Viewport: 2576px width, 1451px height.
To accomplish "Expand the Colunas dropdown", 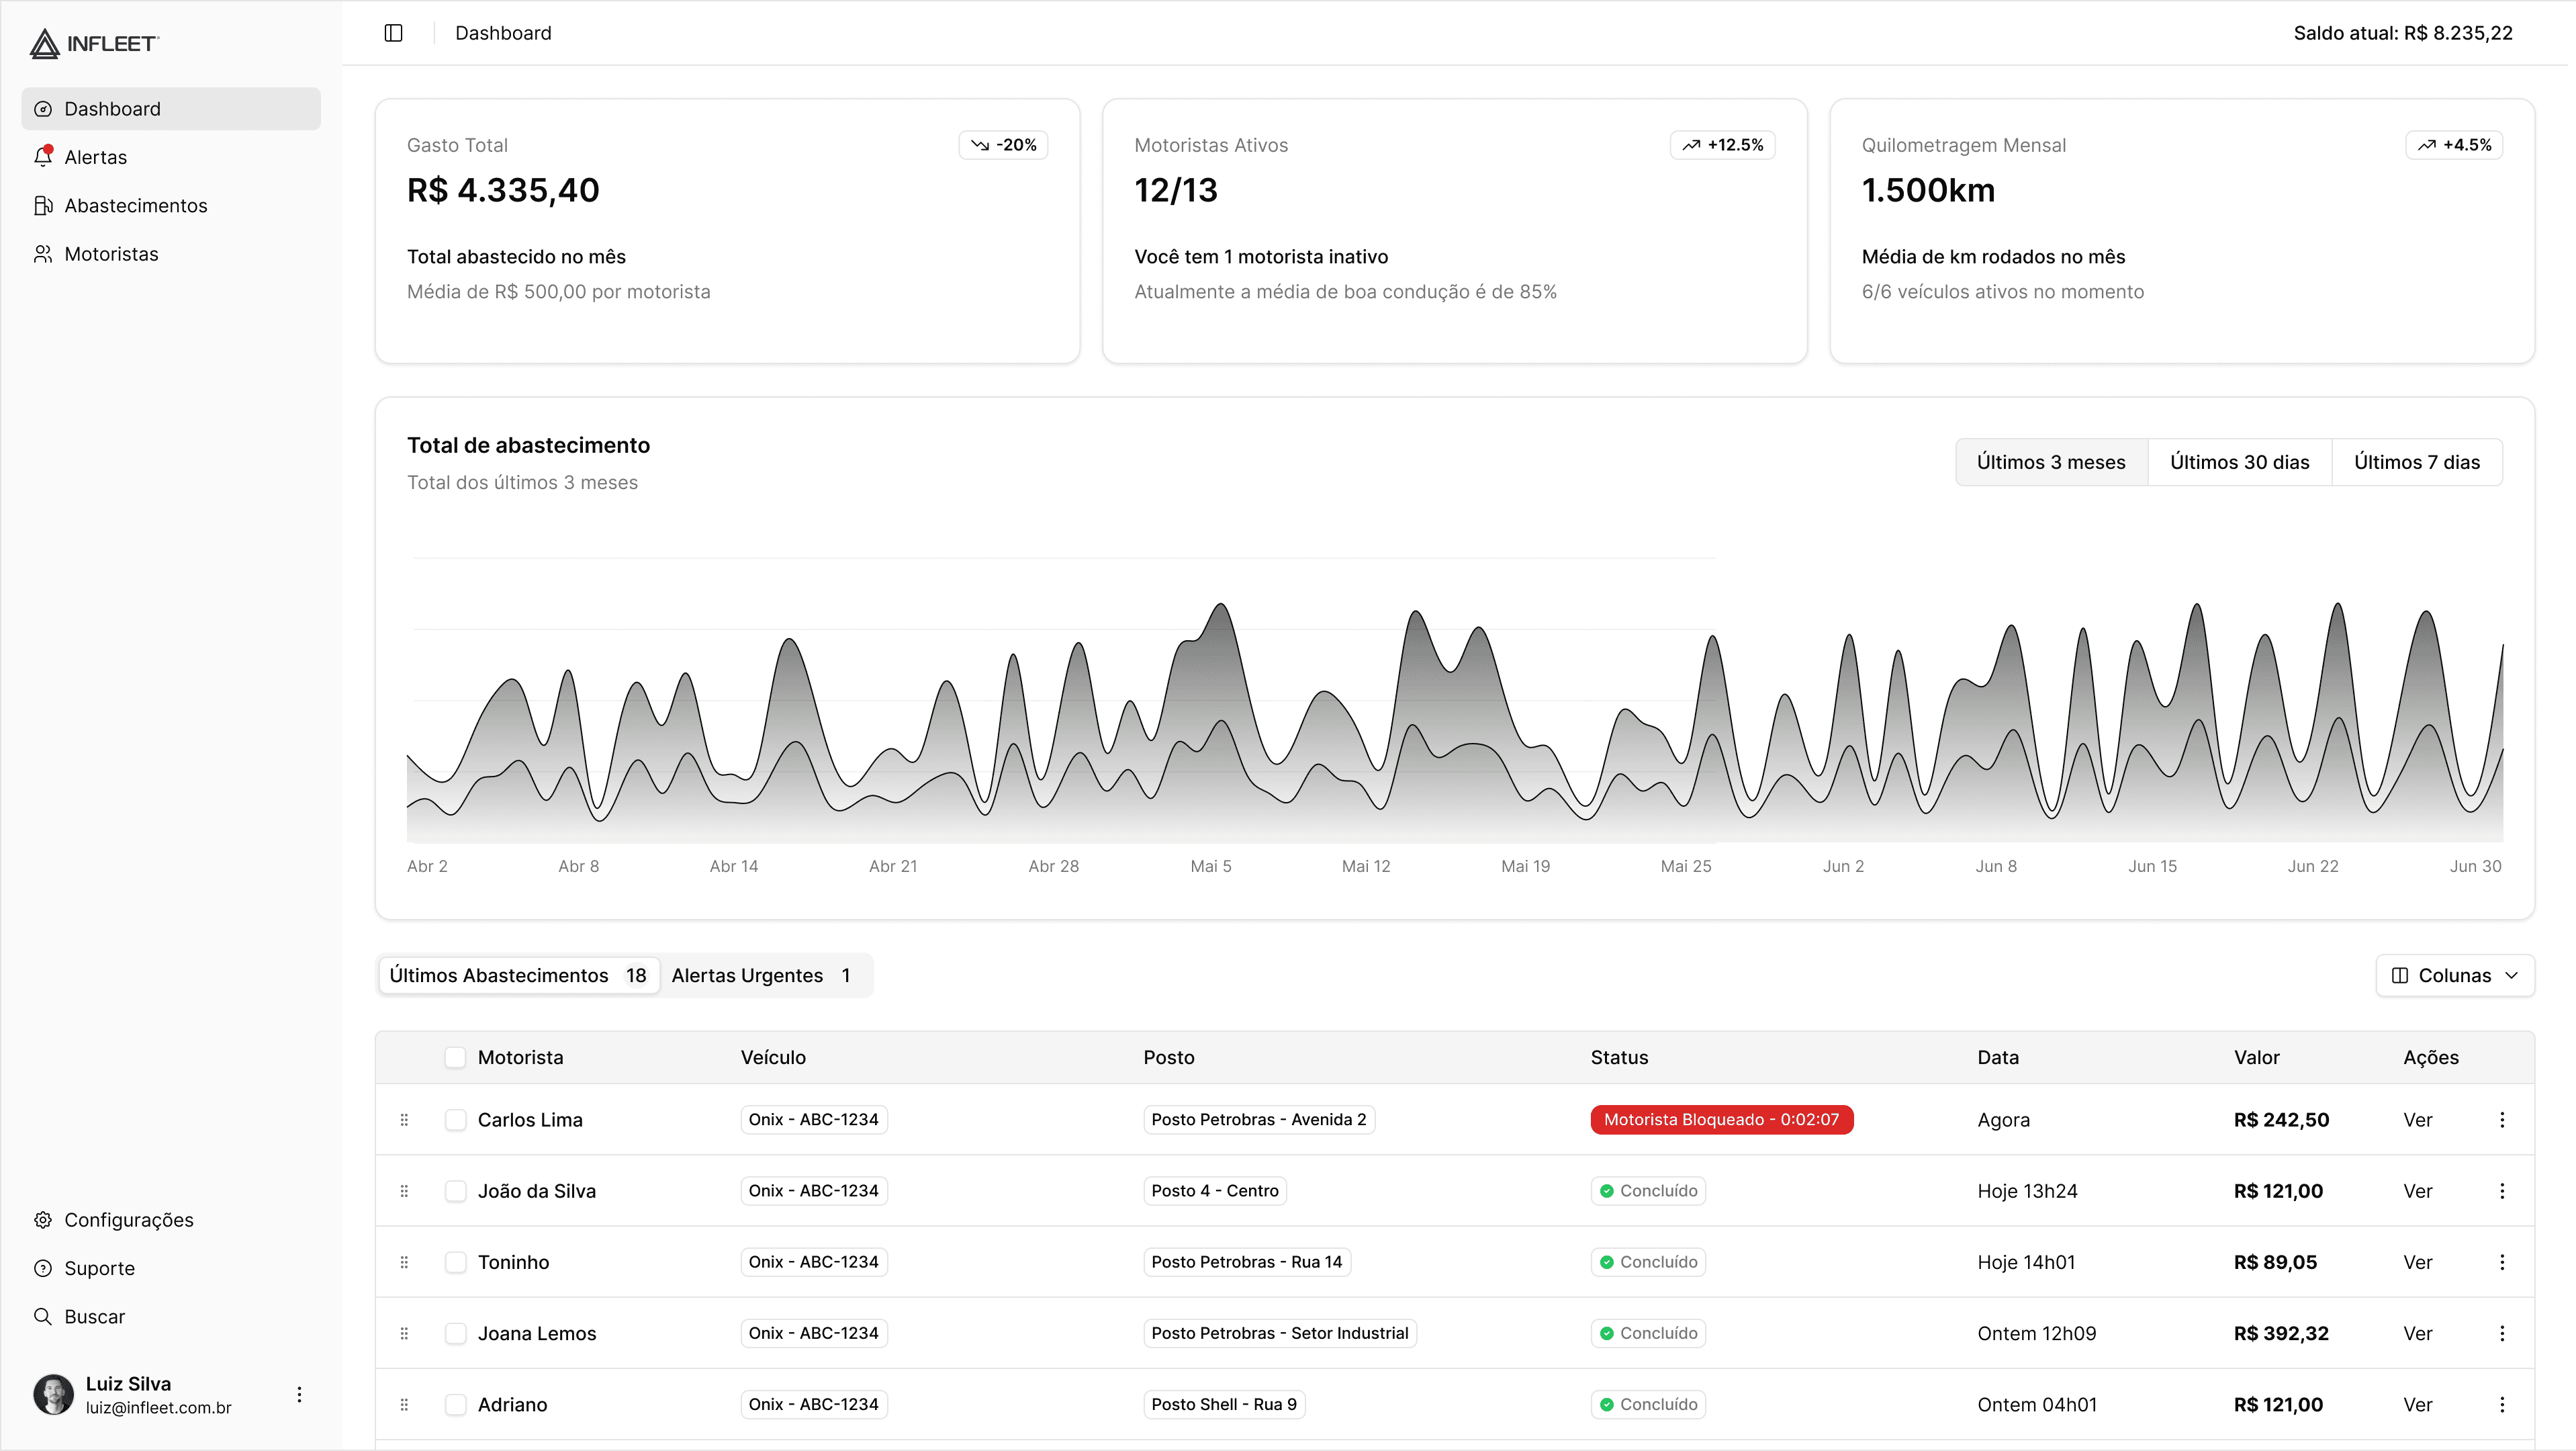I will pyautogui.click(x=2454, y=975).
